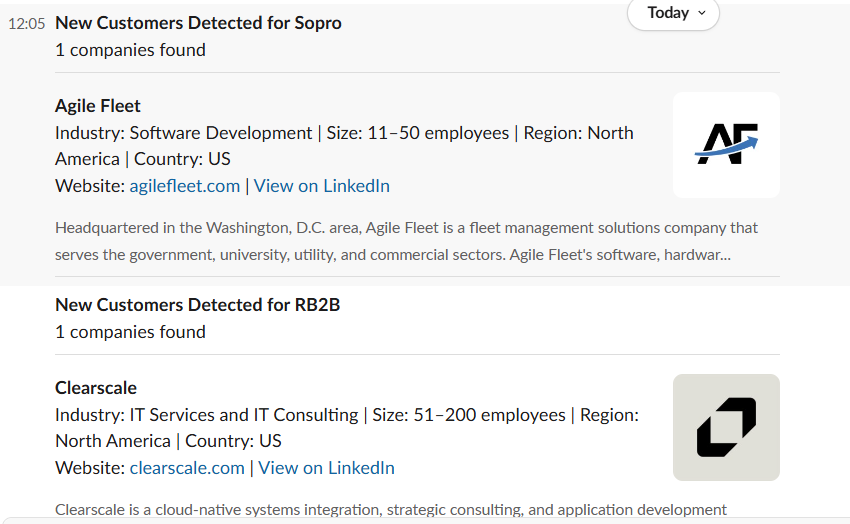View Clearscale on LinkedIn

click(x=327, y=468)
